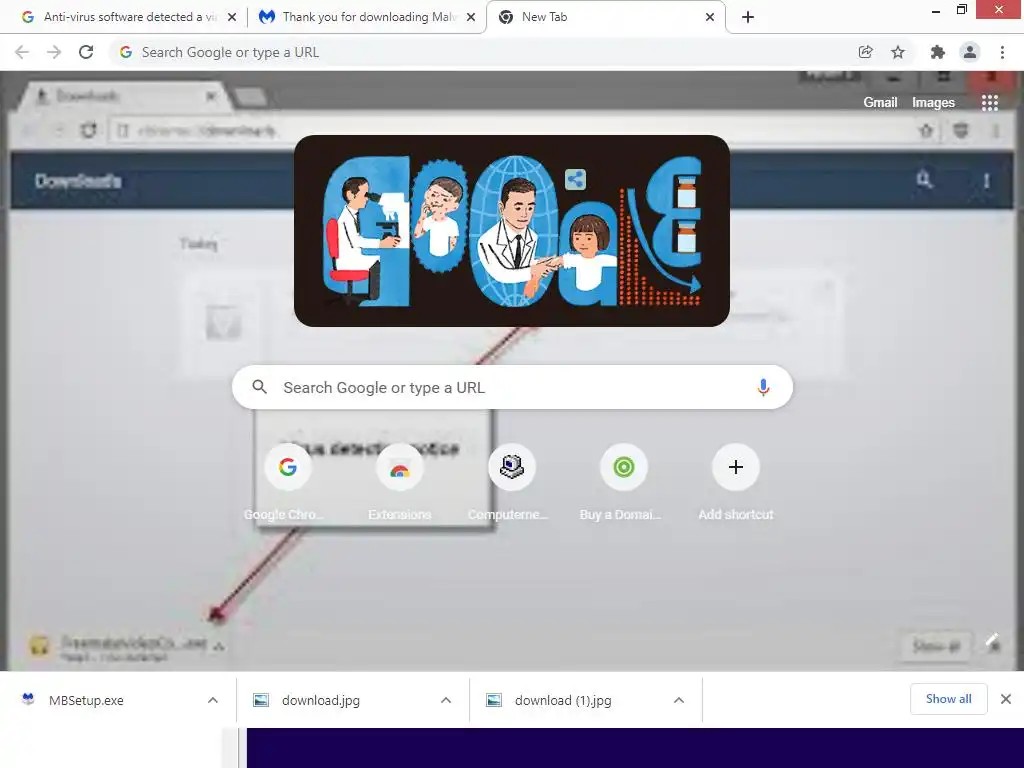
Task: Minimize the Chrome window
Action: click(x=935, y=10)
